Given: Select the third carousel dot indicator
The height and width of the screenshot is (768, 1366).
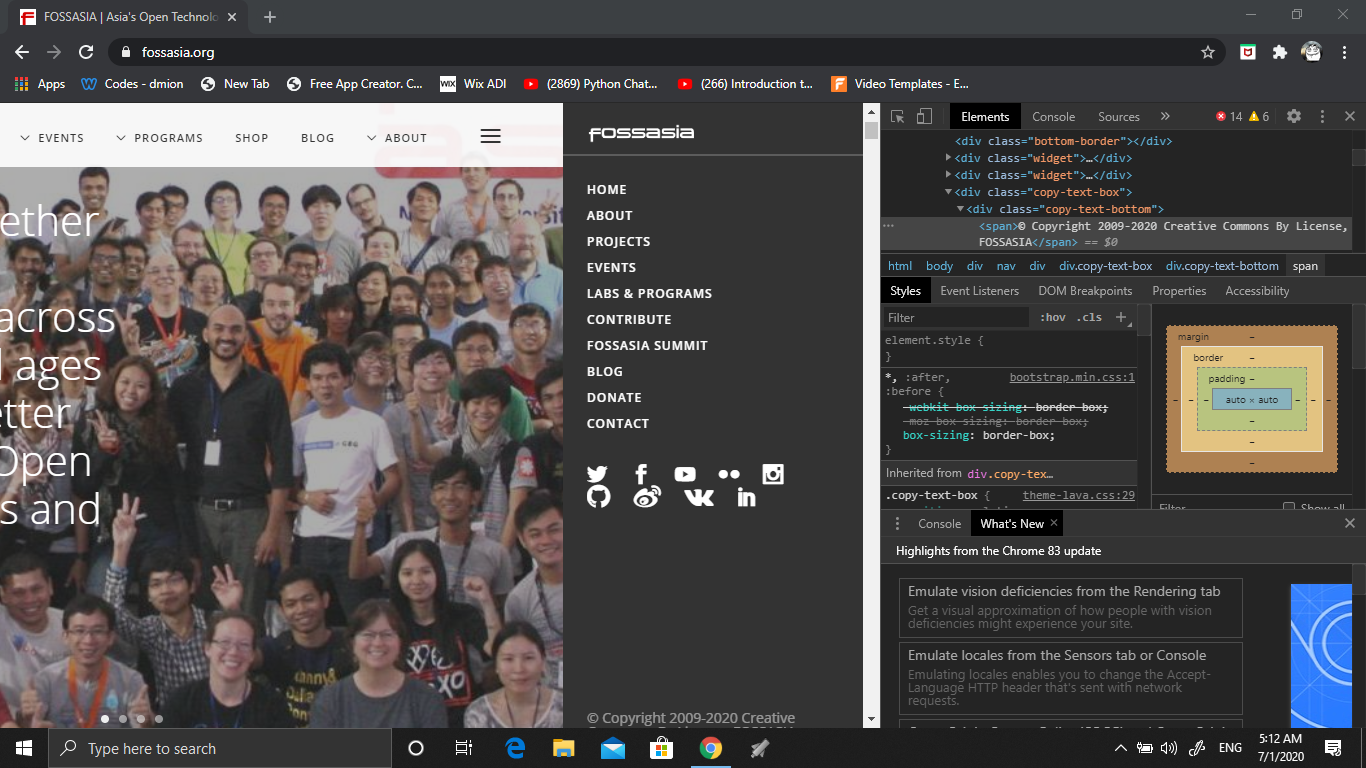Looking at the screenshot, I should coord(140,718).
